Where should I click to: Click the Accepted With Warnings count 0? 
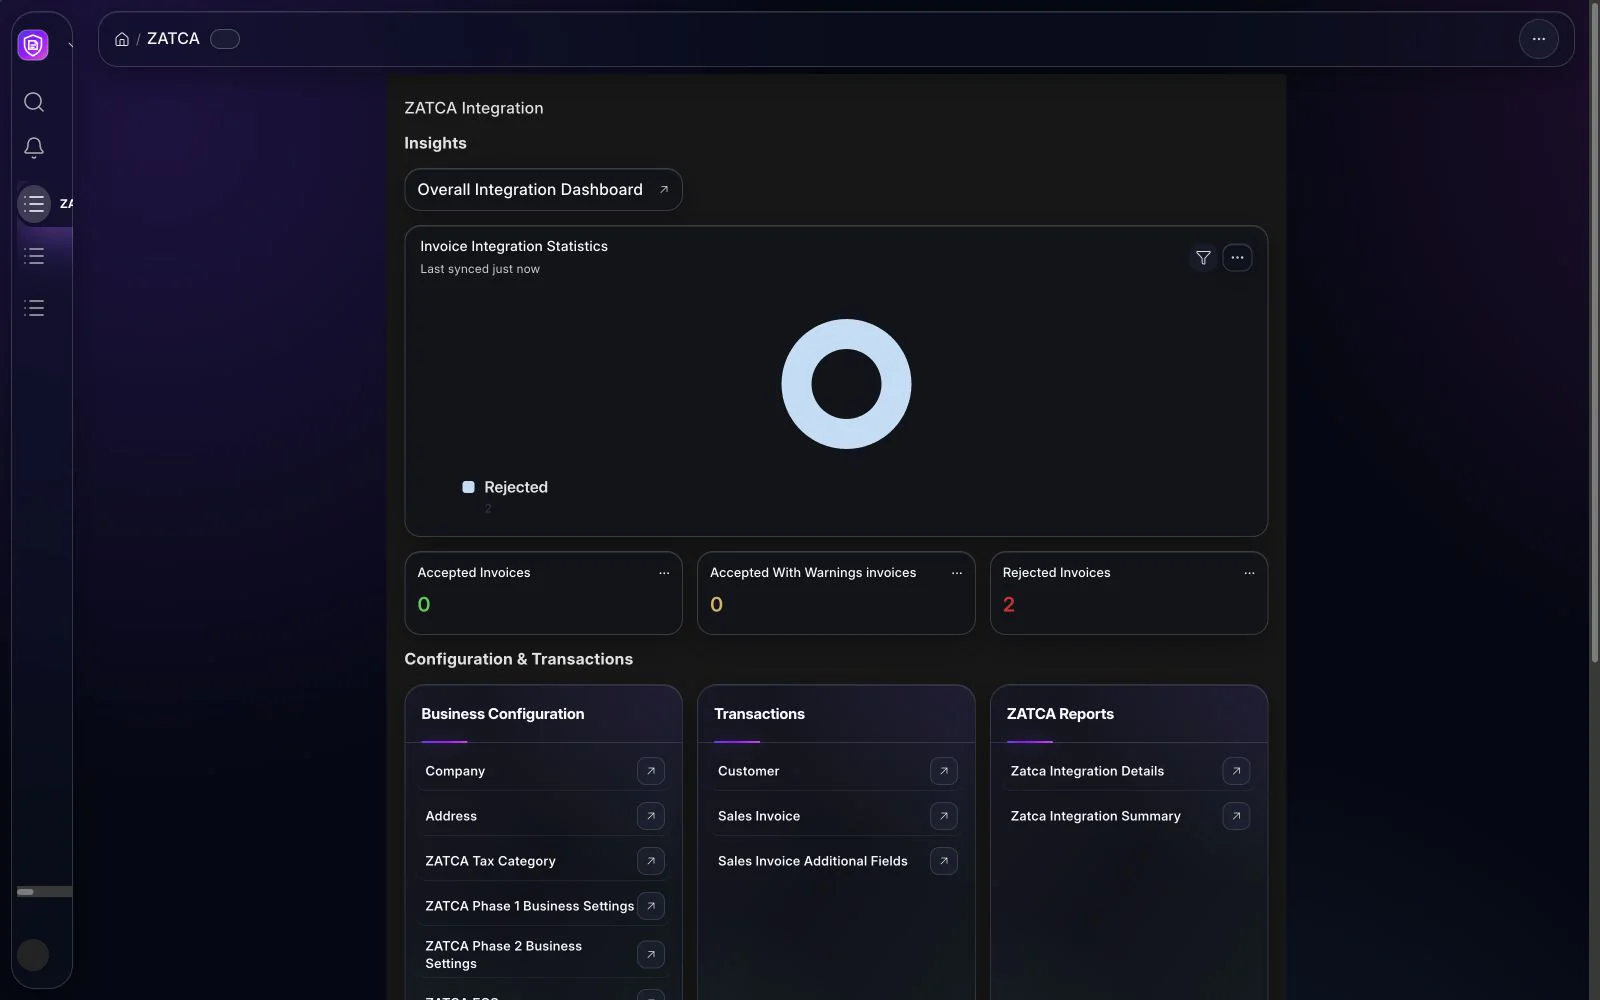click(716, 605)
